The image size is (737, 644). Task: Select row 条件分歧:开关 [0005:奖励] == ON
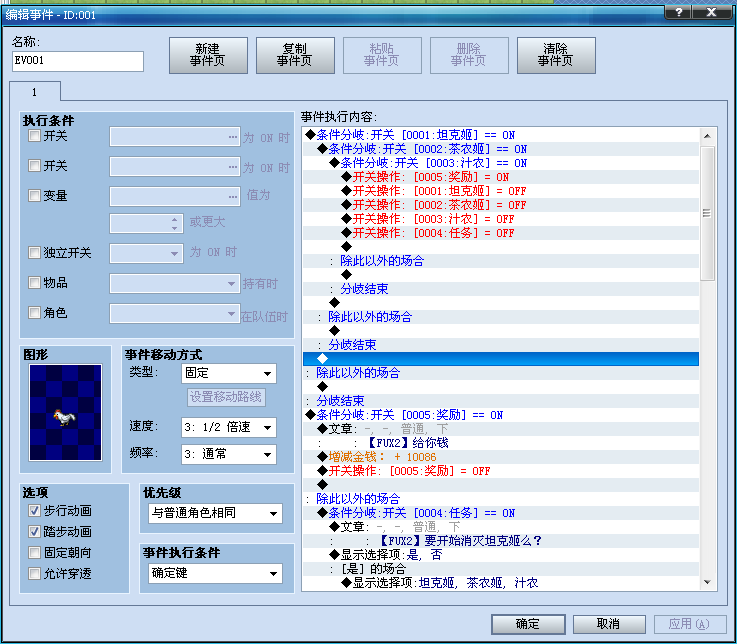click(x=501, y=415)
